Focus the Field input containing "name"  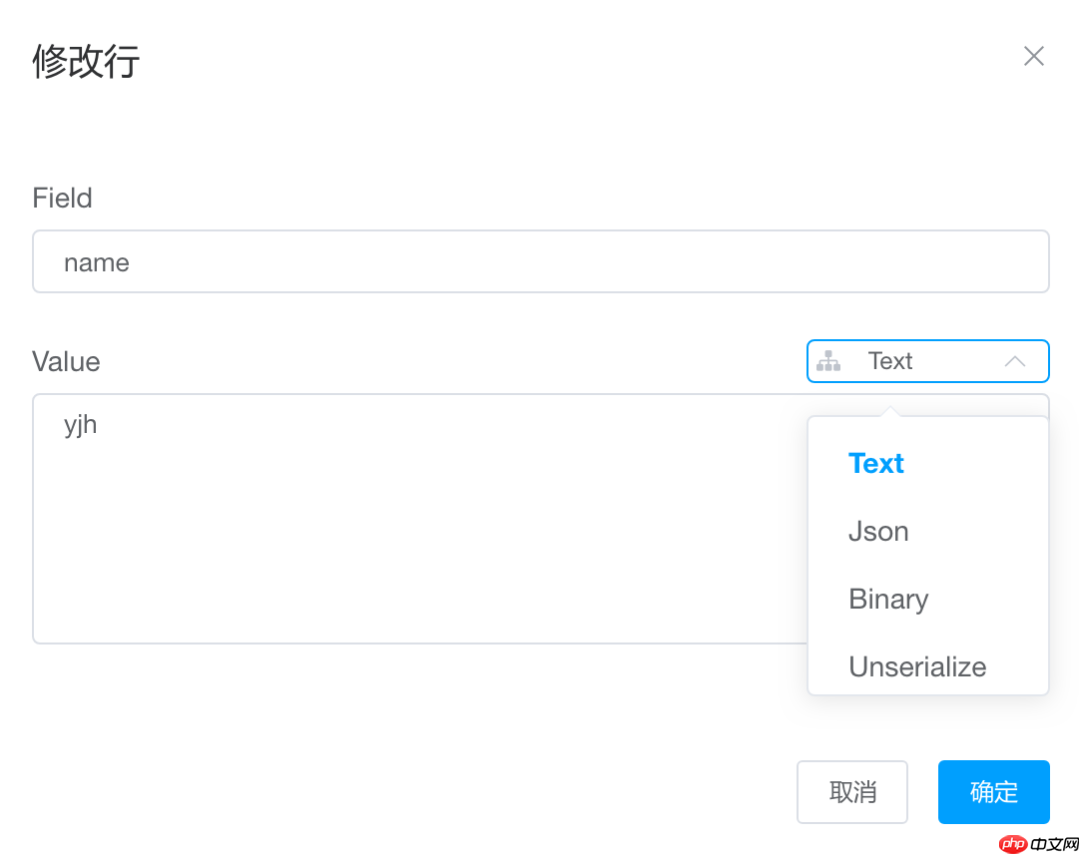coord(540,262)
